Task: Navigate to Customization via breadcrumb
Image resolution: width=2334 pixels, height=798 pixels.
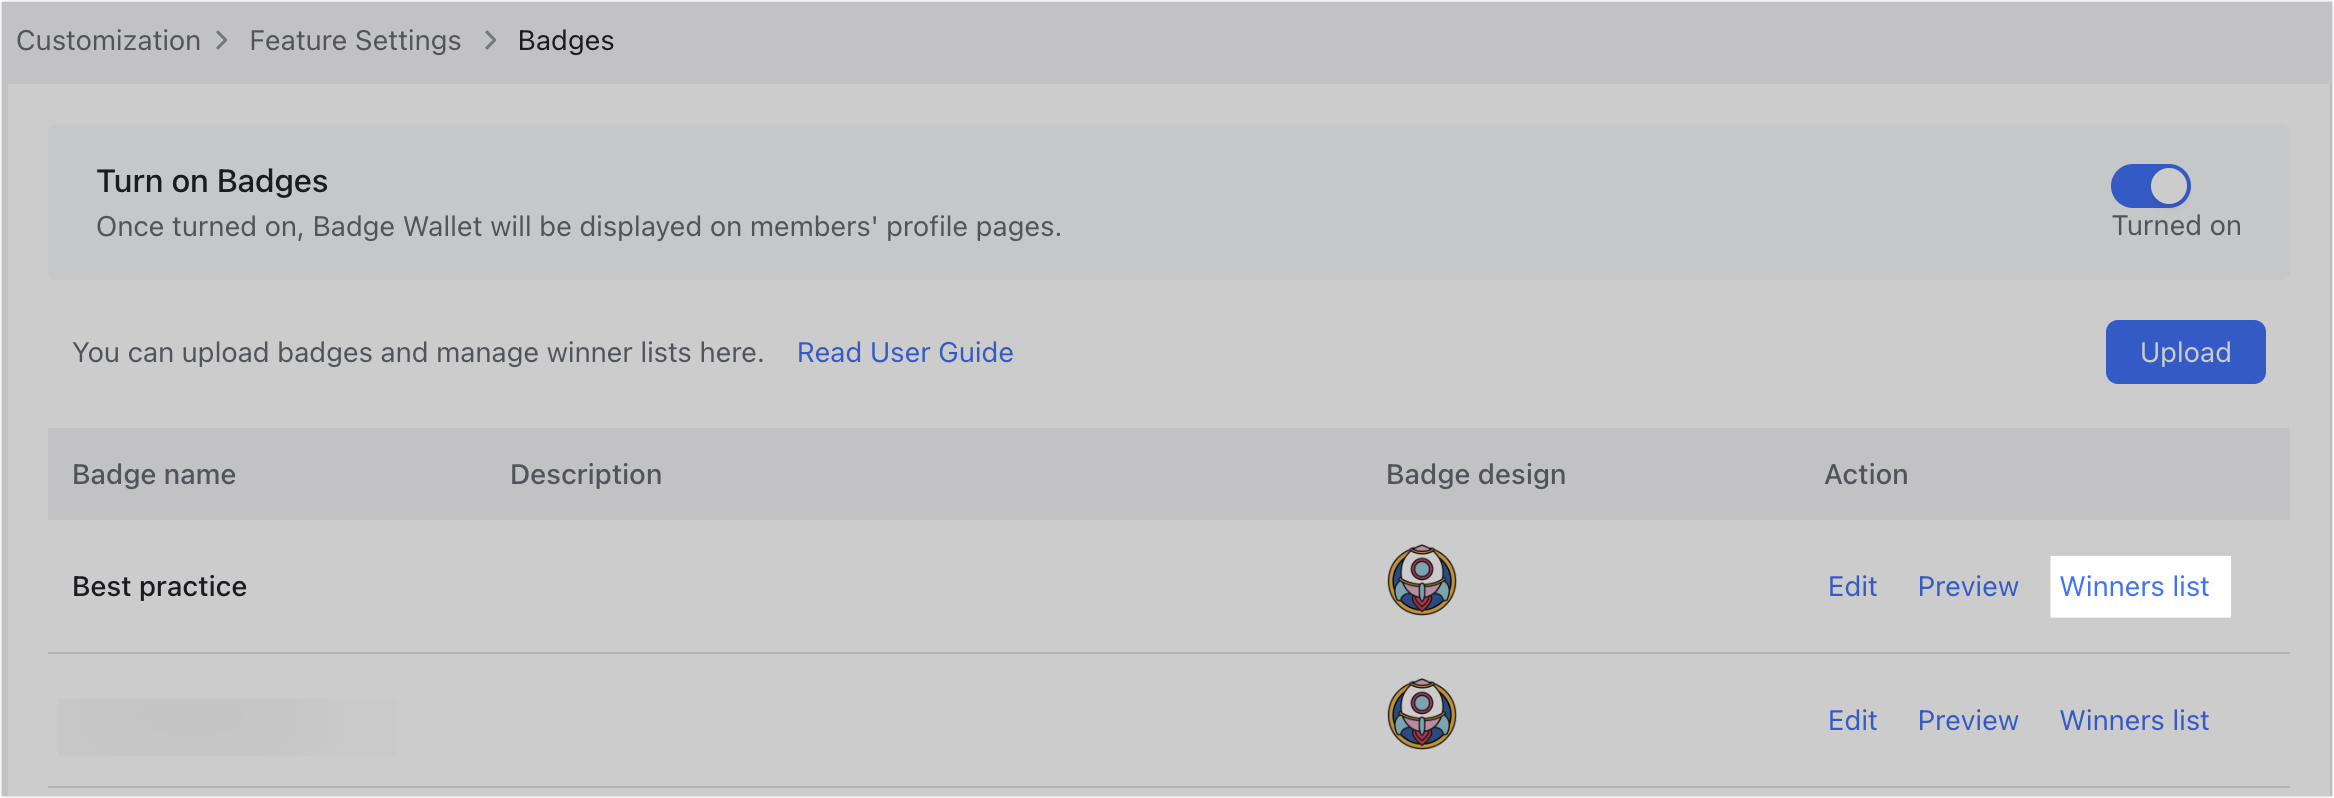Action: (x=108, y=40)
